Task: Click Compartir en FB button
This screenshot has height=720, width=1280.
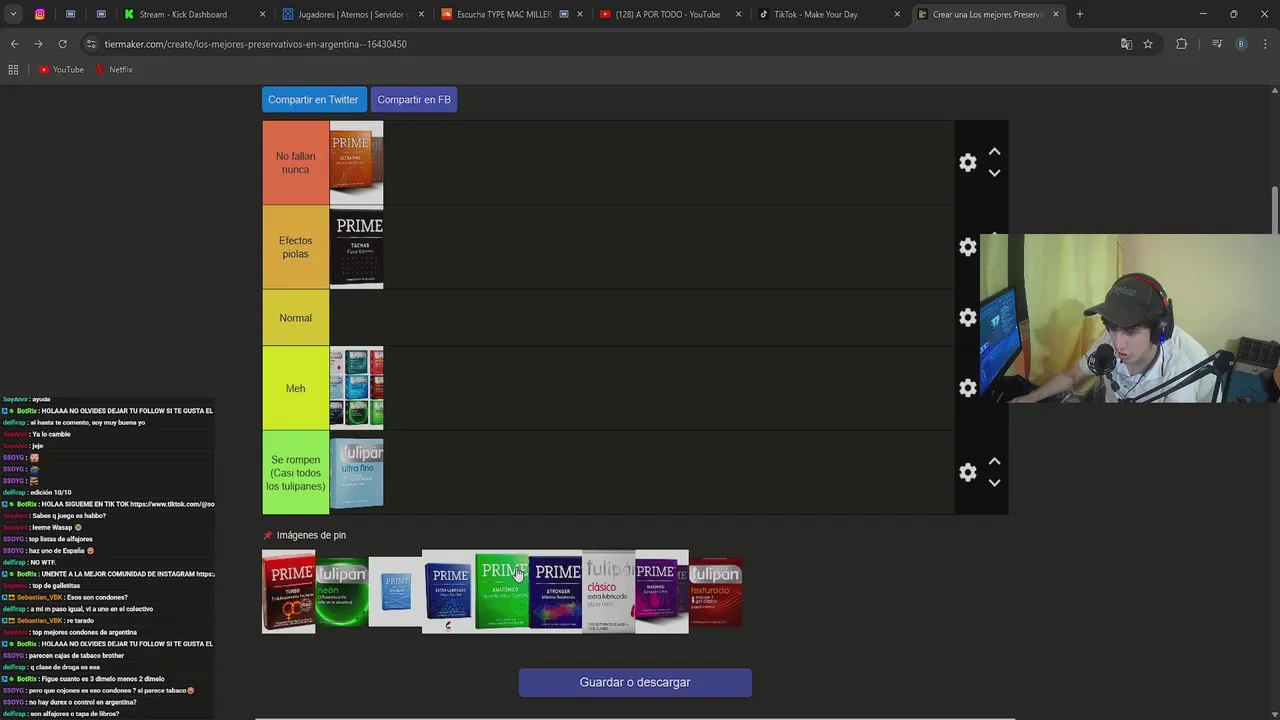Action: pos(414,100)
